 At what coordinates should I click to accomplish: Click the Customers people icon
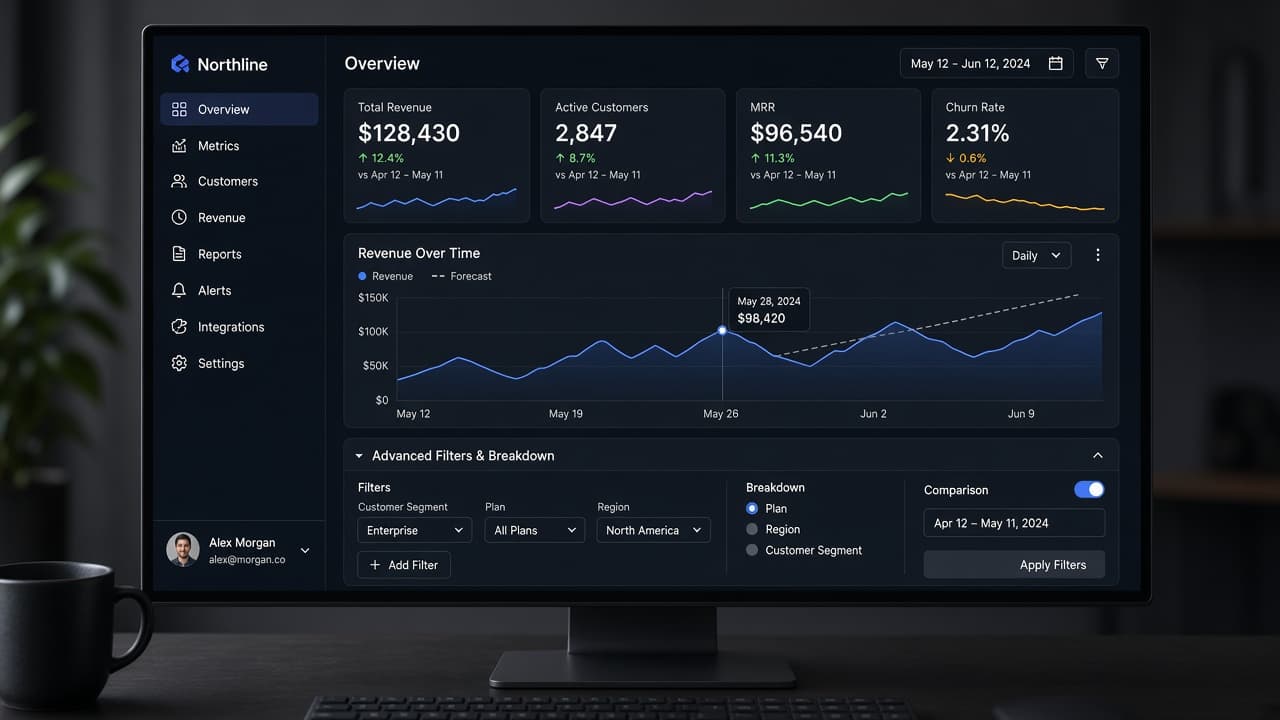[x=179, y=181]
